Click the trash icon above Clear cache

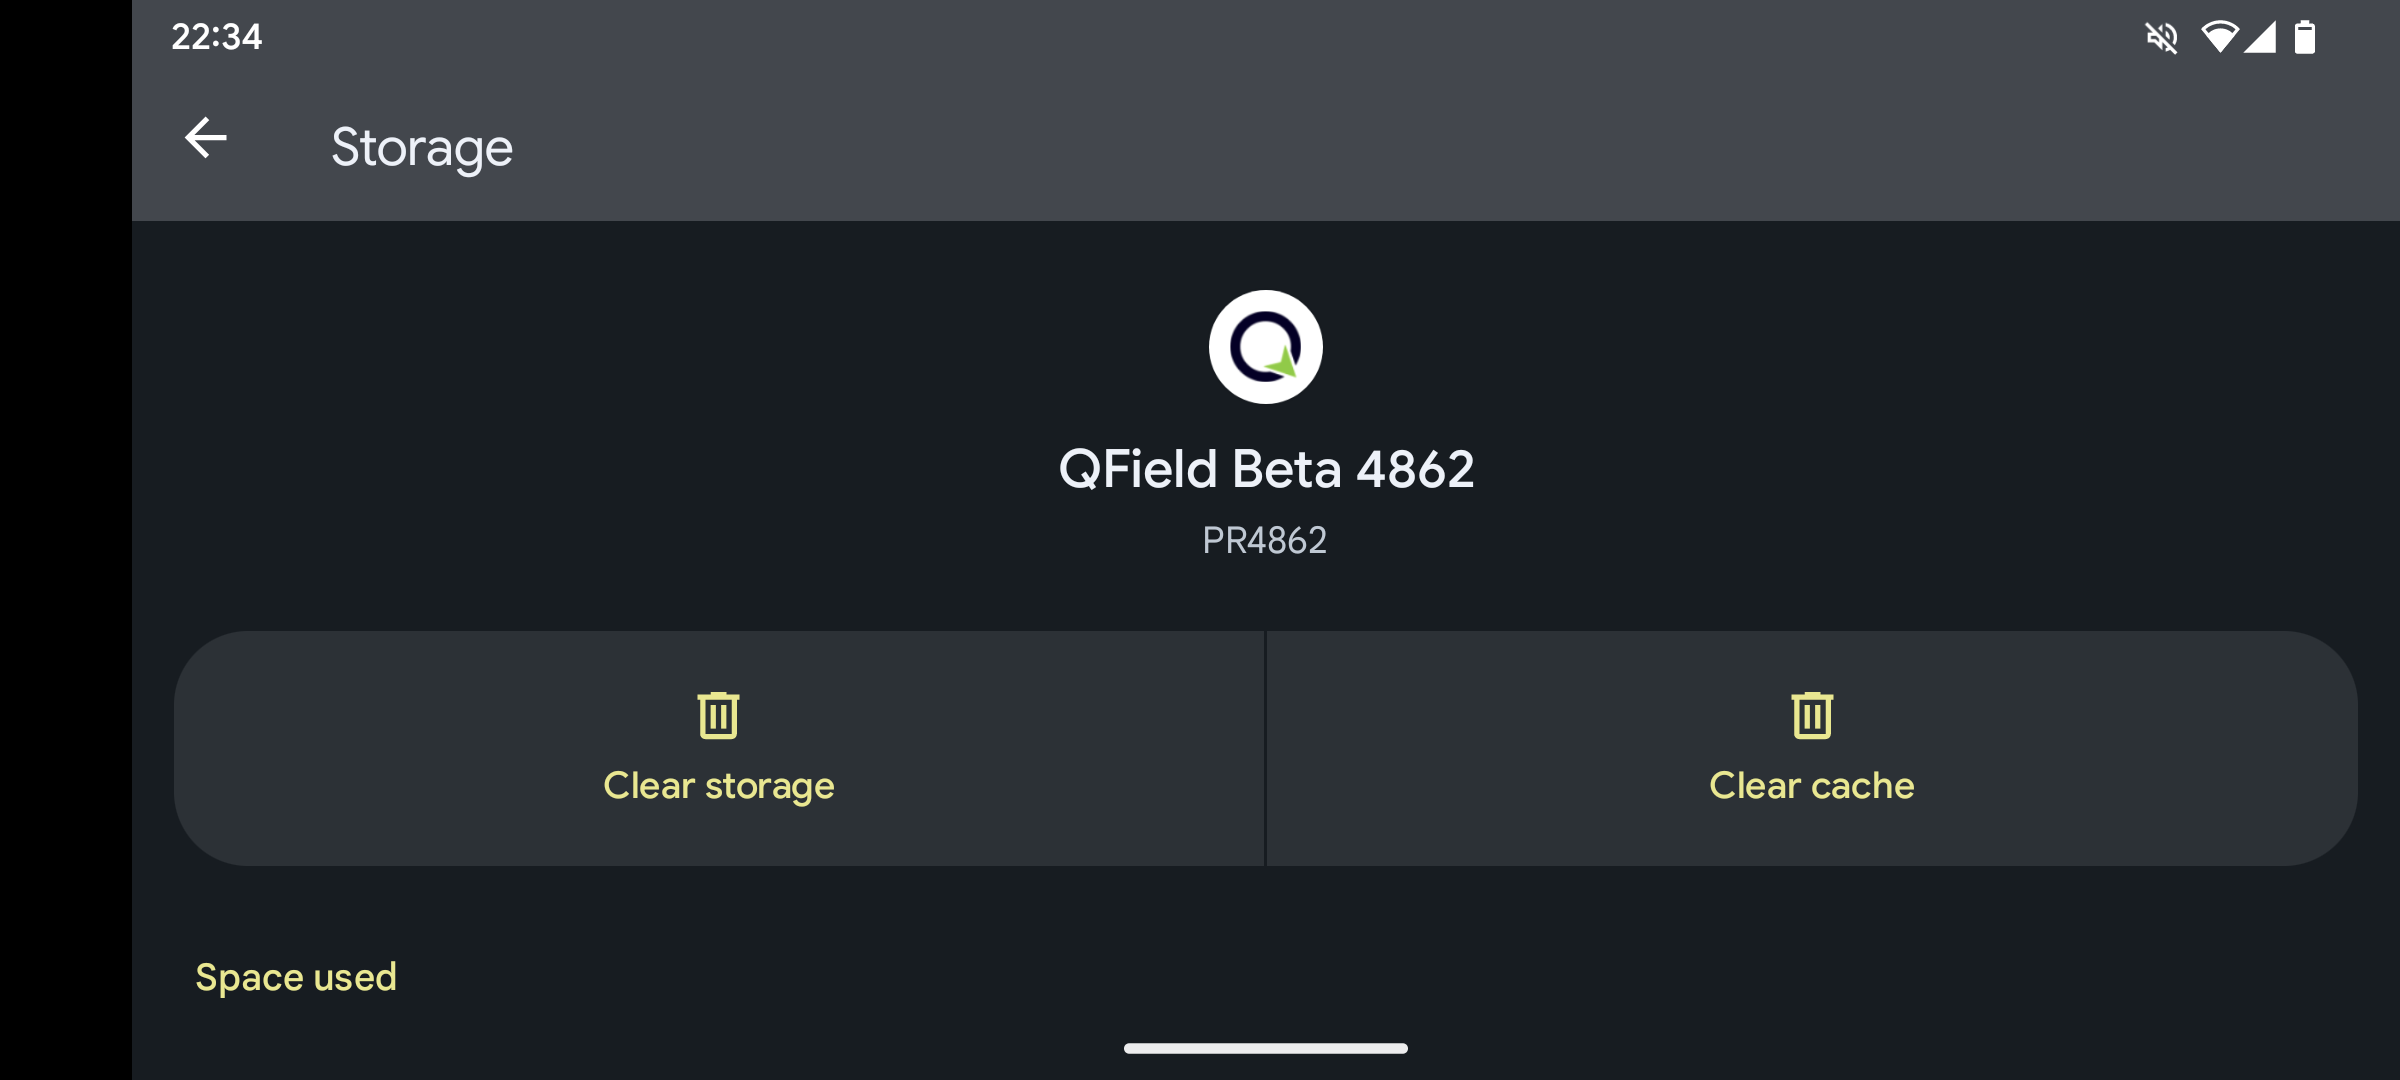click(1812, 715)
